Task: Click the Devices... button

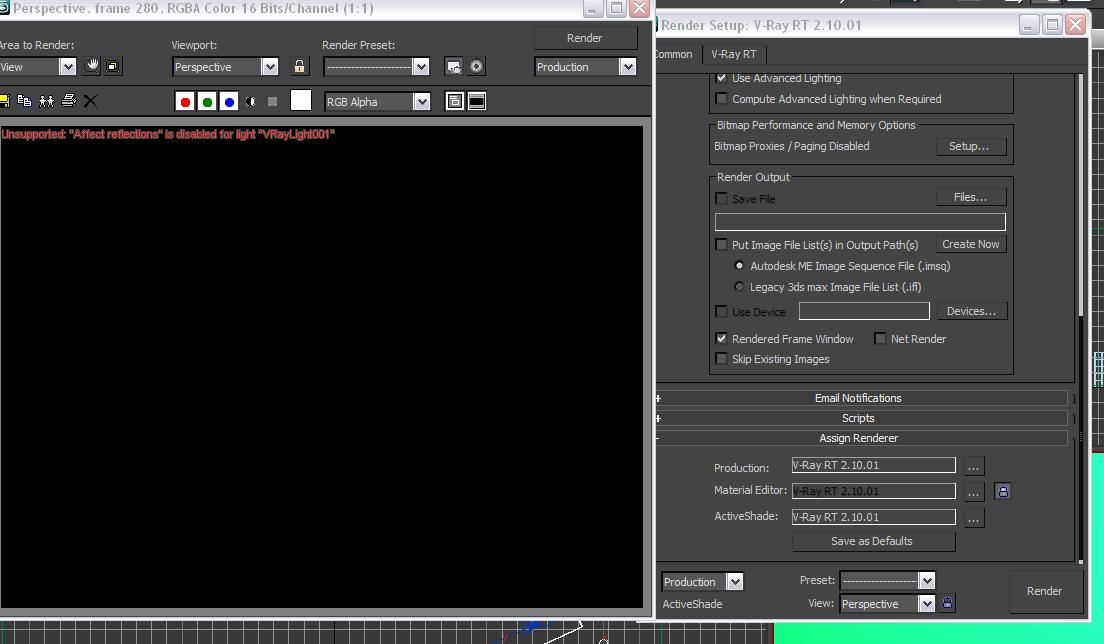Action: [971, 311]
